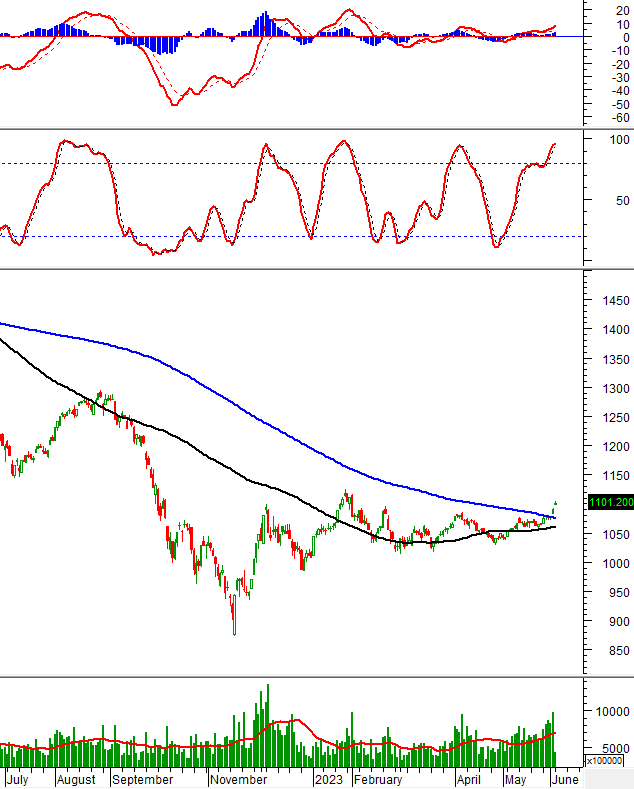Click the 1000 price axis value
Viewport: 634px width, 789px height.
click(x=616, y=564)
